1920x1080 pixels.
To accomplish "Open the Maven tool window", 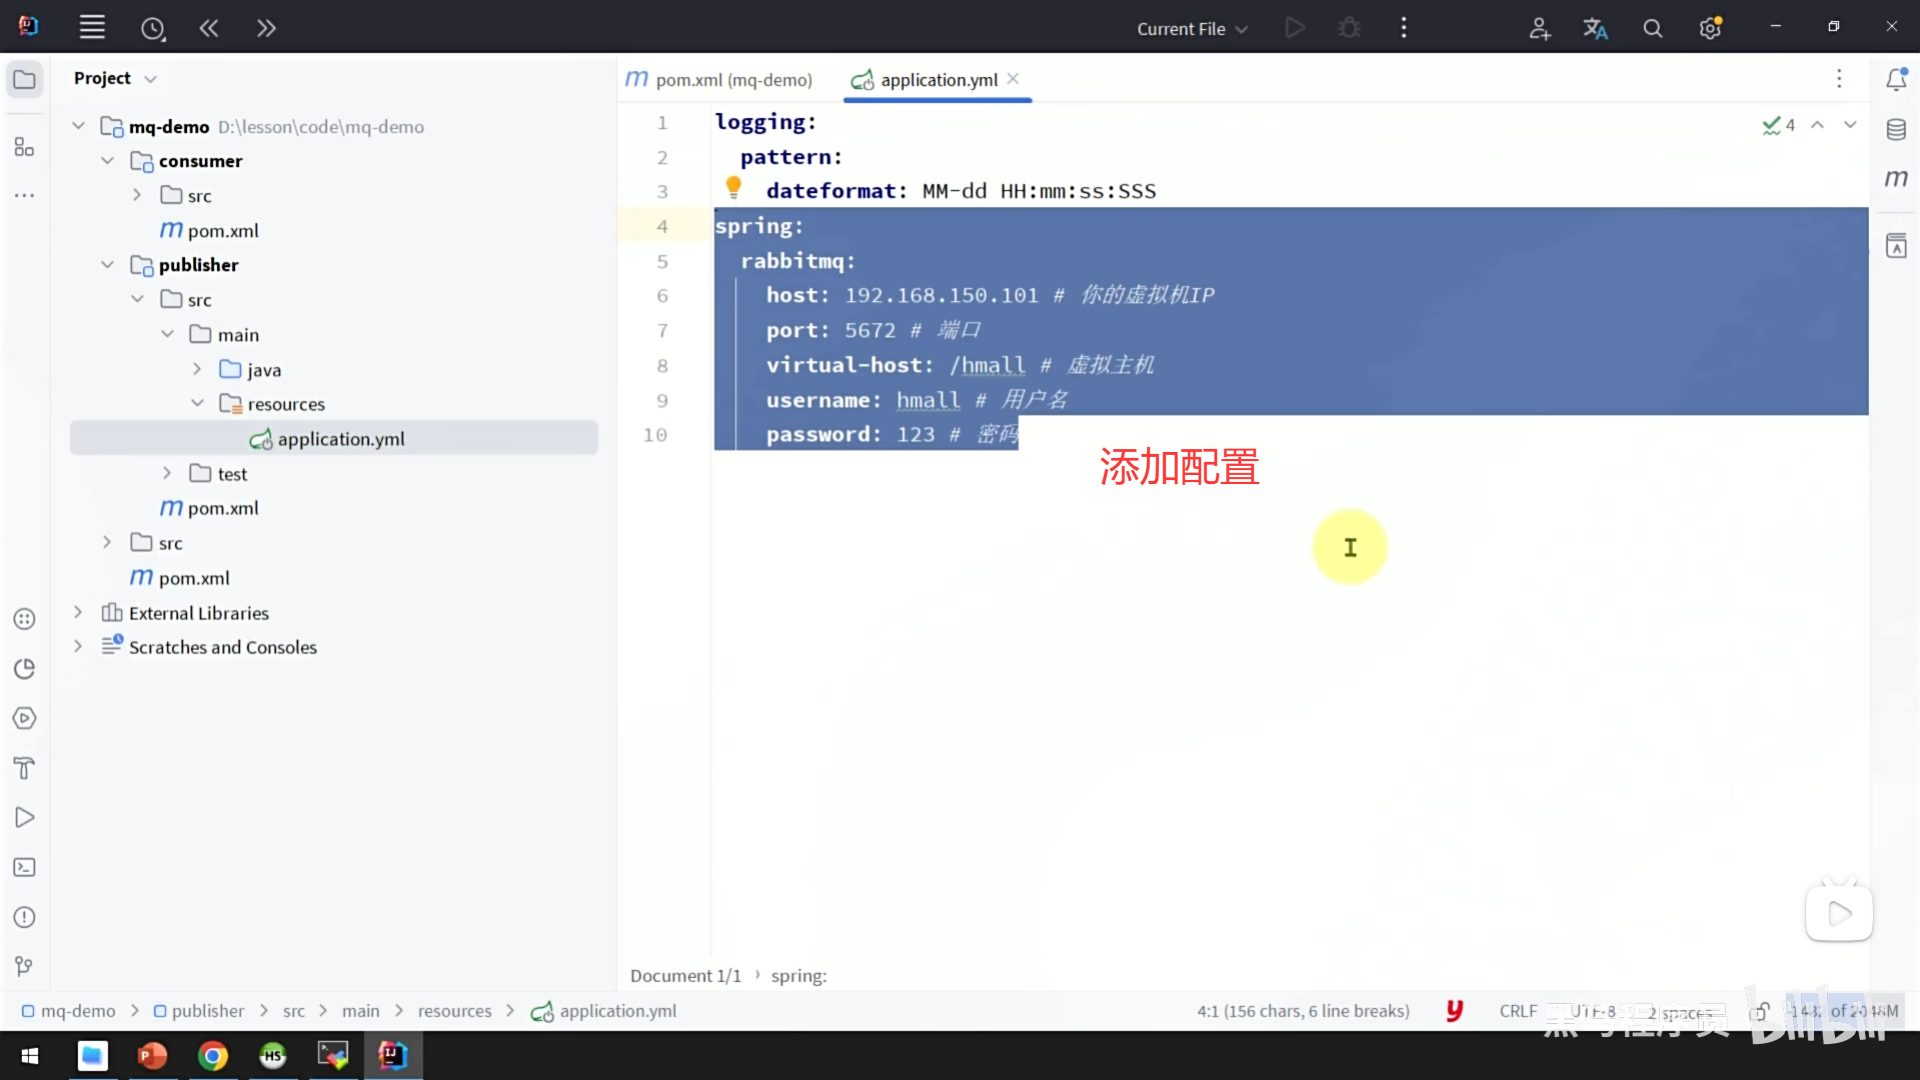I will (1896, 179).
